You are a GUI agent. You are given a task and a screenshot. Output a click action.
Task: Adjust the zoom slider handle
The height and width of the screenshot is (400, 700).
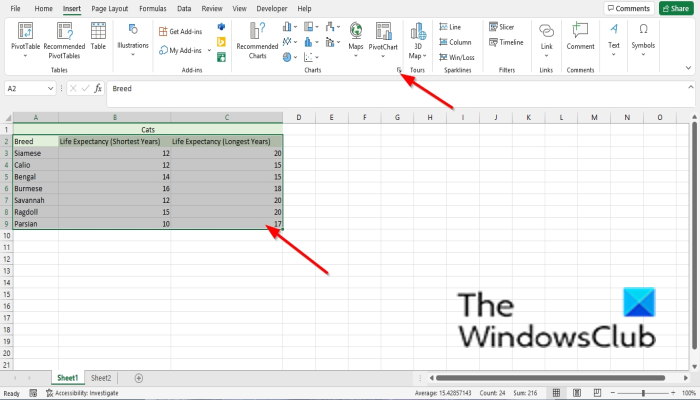(643, 393)
